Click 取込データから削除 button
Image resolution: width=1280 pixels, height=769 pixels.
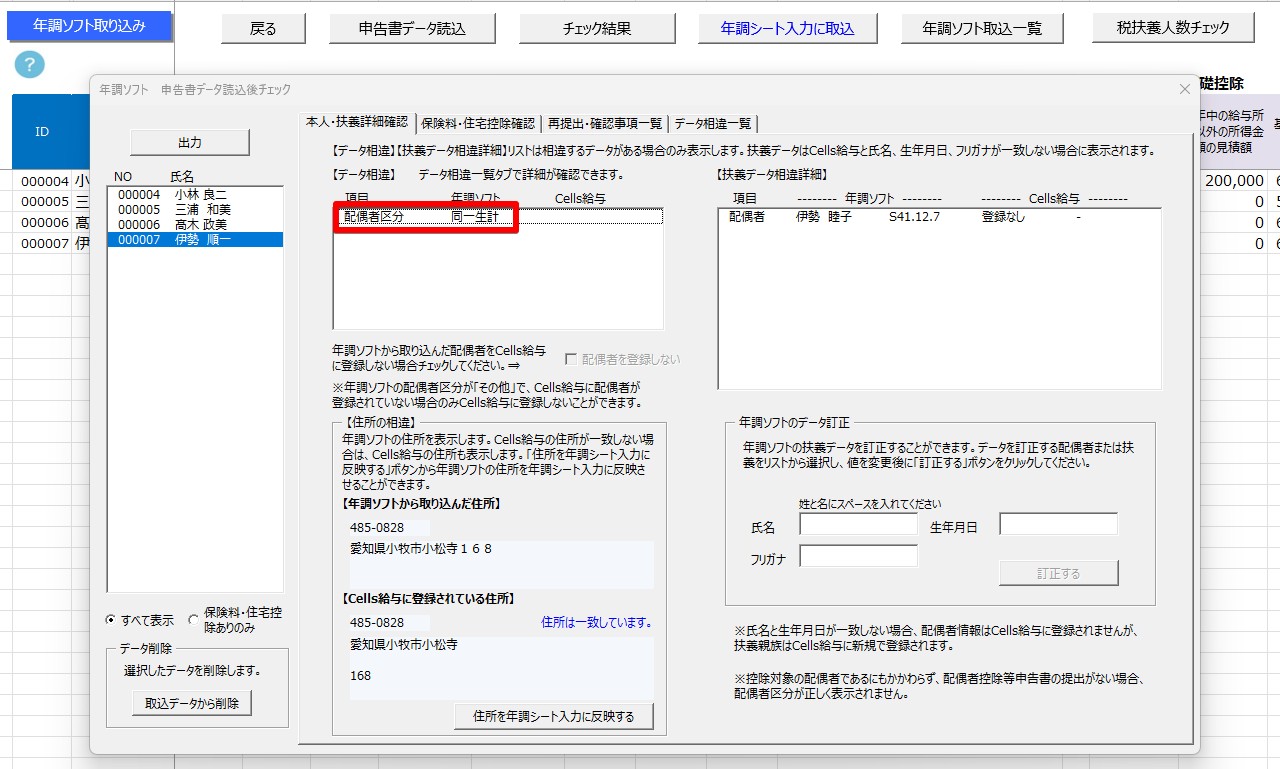pos(192,703)
